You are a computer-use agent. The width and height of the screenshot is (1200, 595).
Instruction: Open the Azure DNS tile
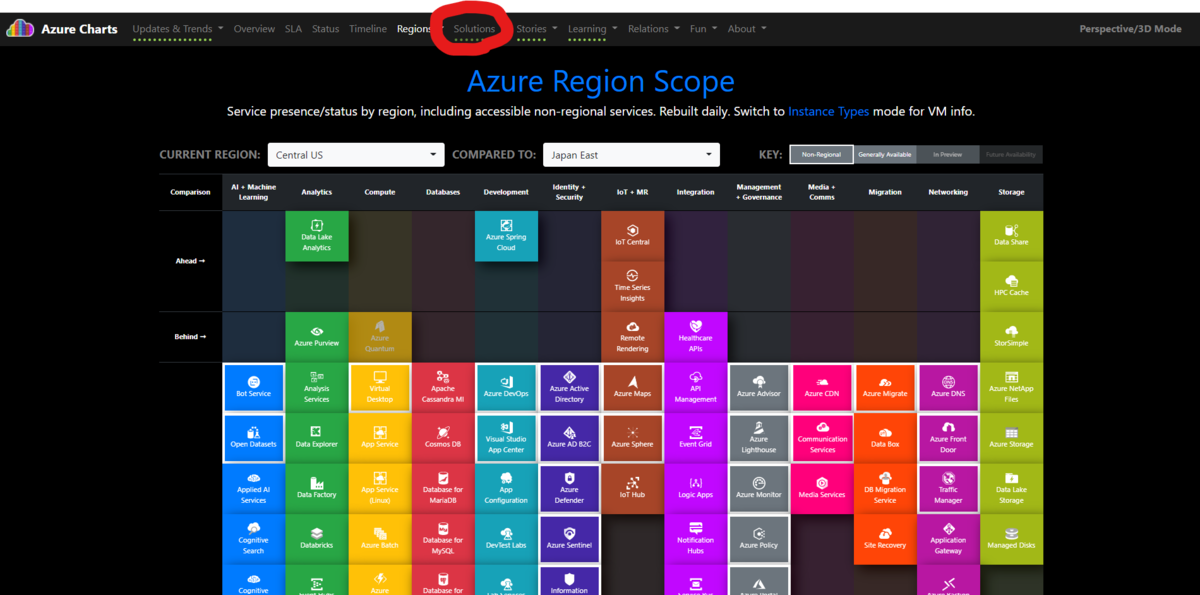coord(948,388)
